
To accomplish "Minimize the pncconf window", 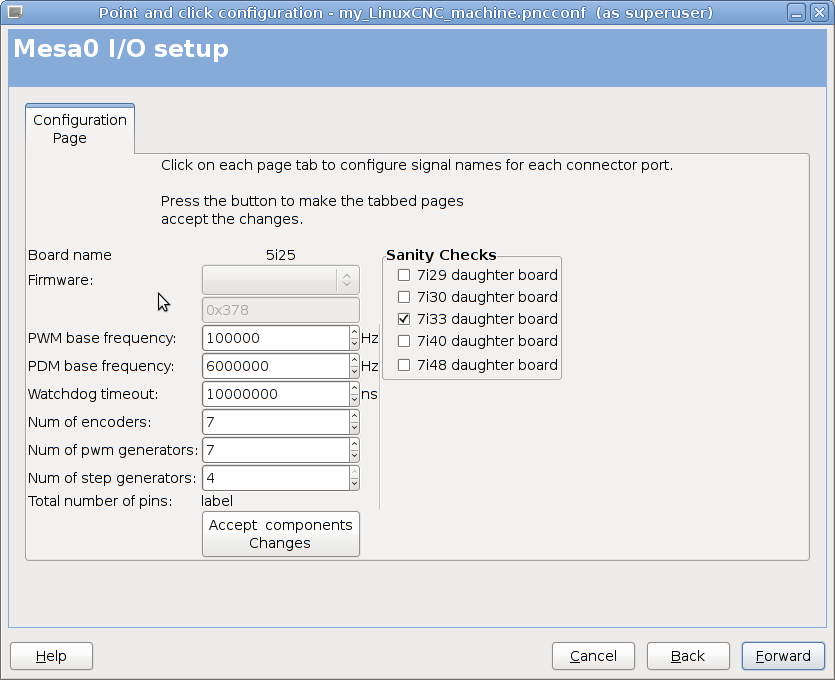I will coord(796,12).
